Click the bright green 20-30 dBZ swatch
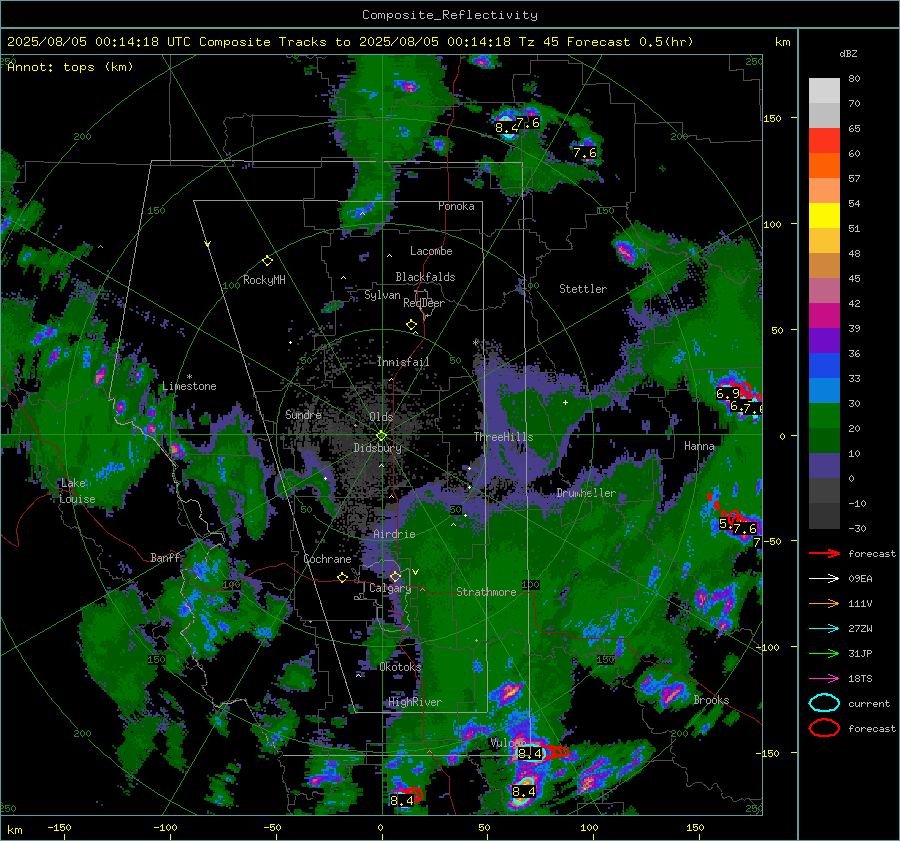Viewport: 900px width, 841px height. coord(824,415)
